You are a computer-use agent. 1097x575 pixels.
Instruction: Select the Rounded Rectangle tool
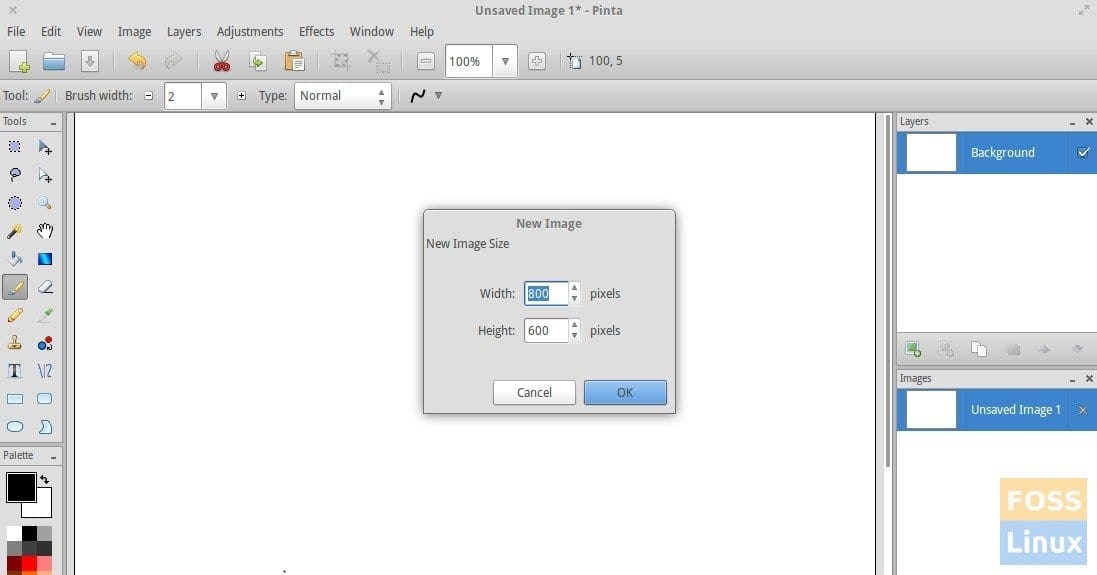tap(45, 399)
